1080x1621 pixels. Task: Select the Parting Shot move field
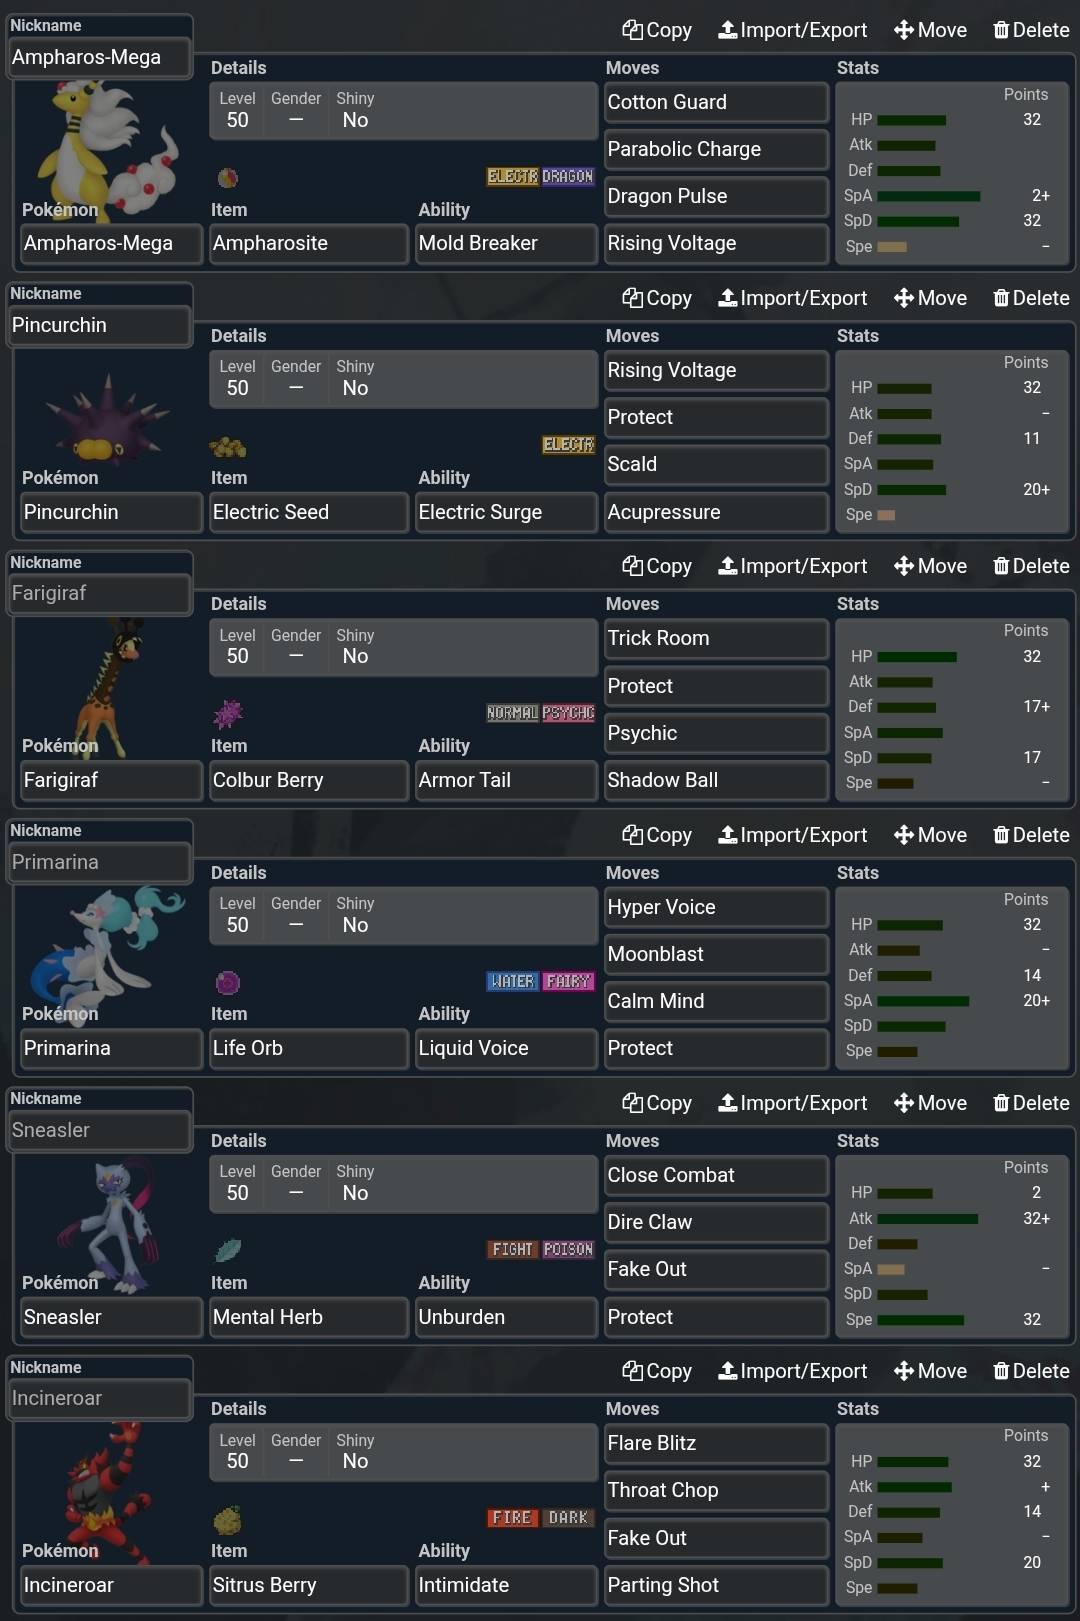[716, 1585]
